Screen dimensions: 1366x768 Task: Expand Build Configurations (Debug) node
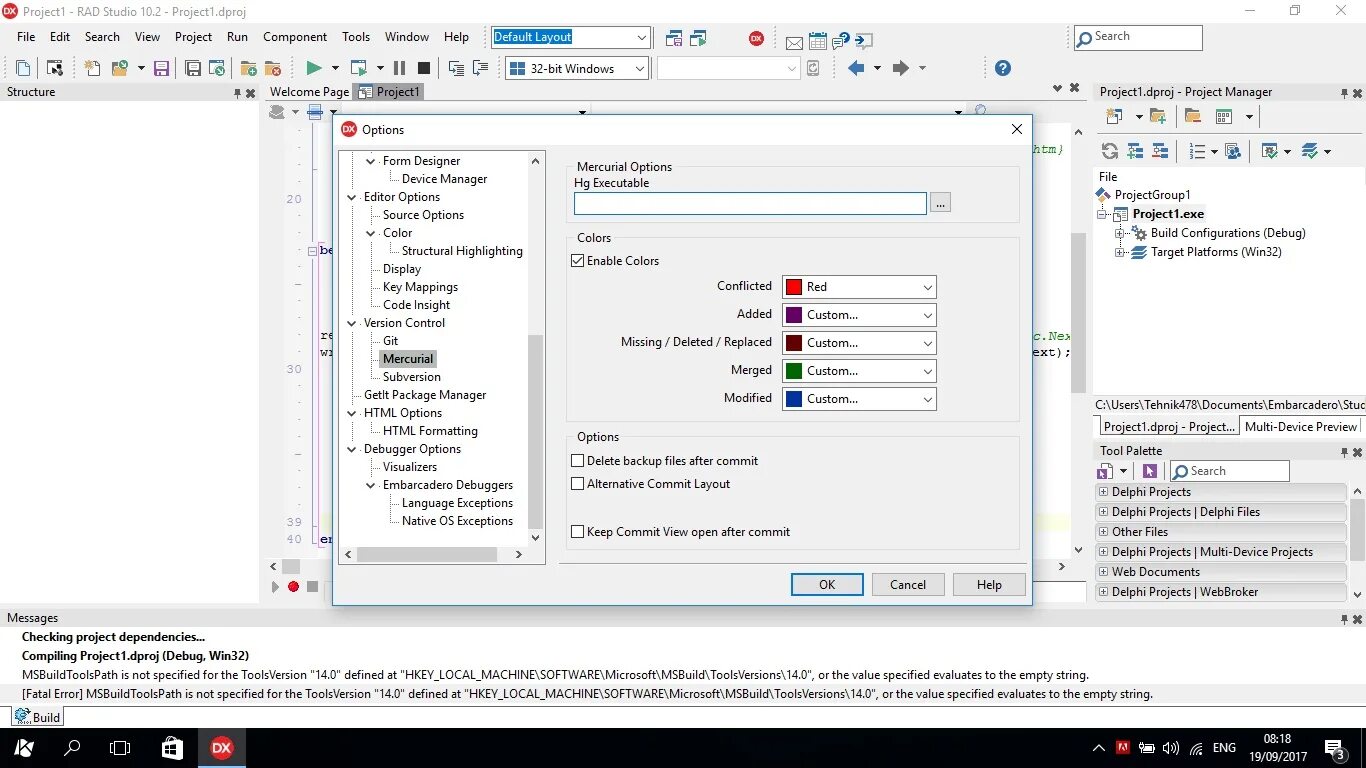(1121, 233)
